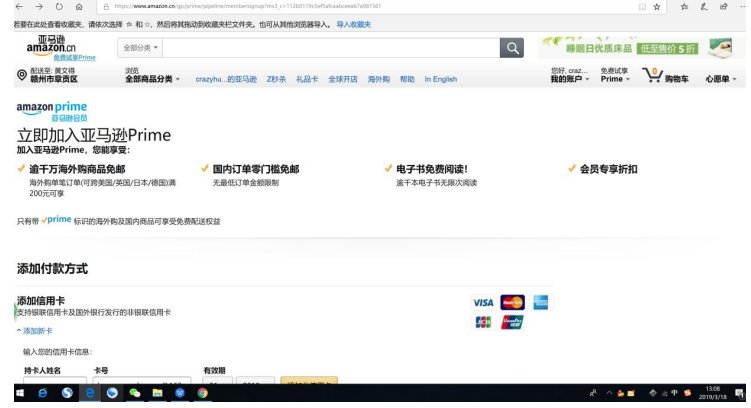
Task: Click the MasterCard logo
Action: pos(512,303)
